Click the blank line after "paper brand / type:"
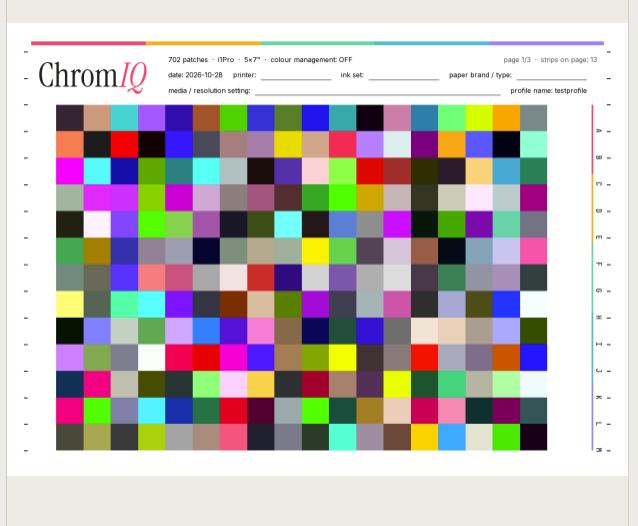The height and width of the screenshot is (526, 638). click(x=552, y=80)
